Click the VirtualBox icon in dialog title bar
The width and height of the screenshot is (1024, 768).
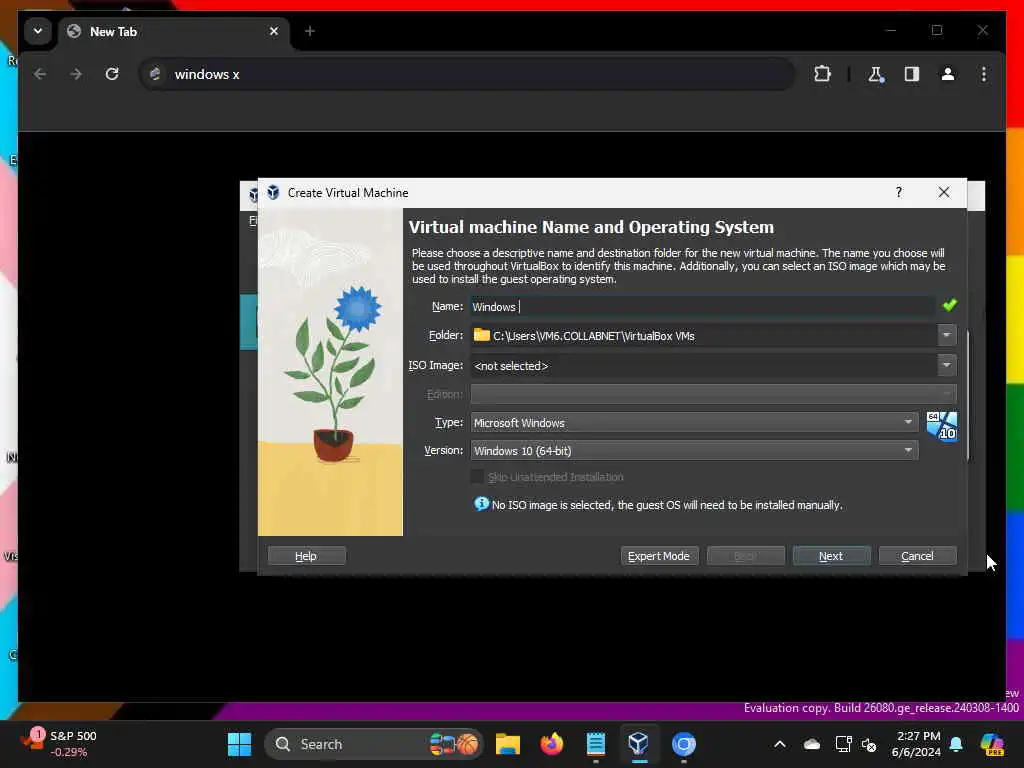tap(273, 192)
